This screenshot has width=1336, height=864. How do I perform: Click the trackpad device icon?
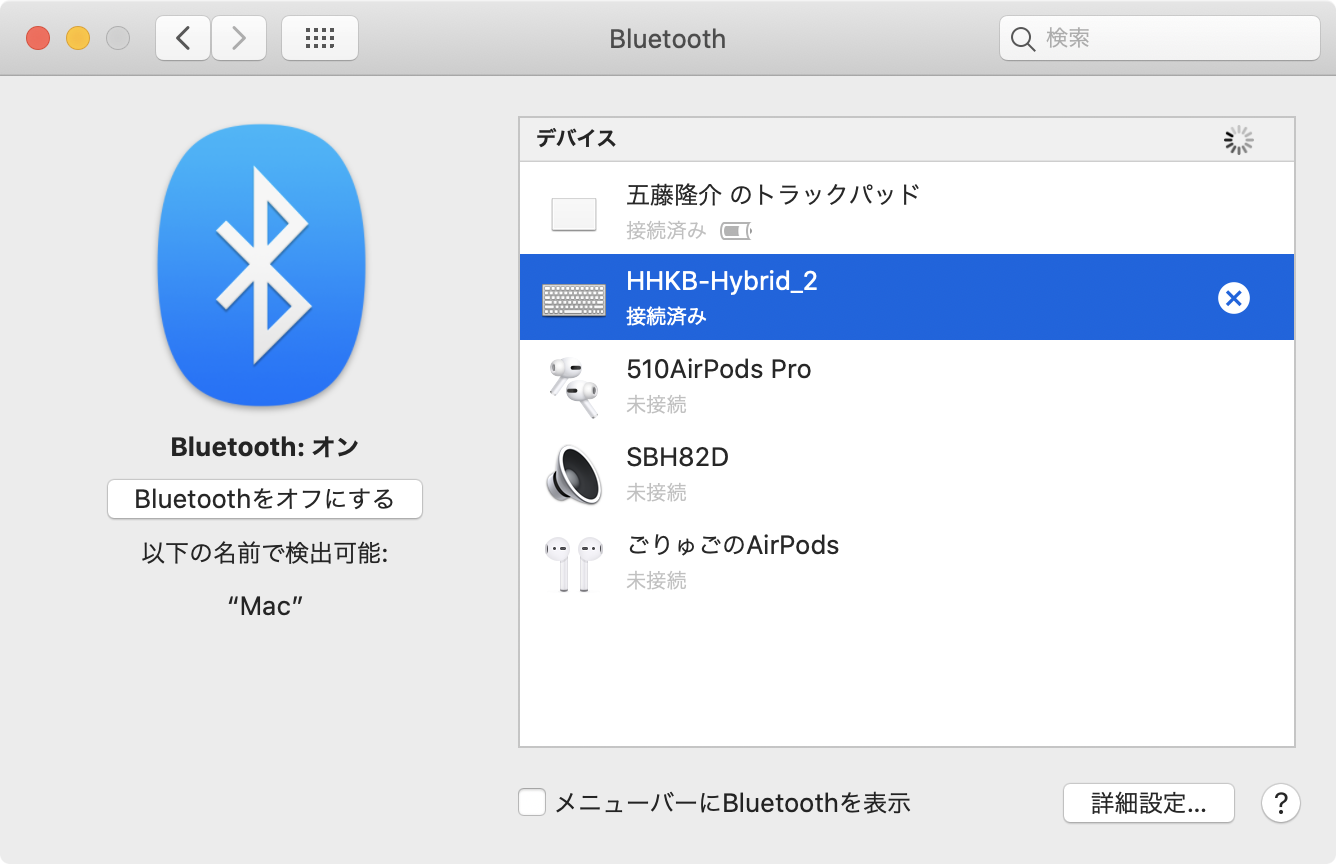pyautogui.click(x=573, y=214)
